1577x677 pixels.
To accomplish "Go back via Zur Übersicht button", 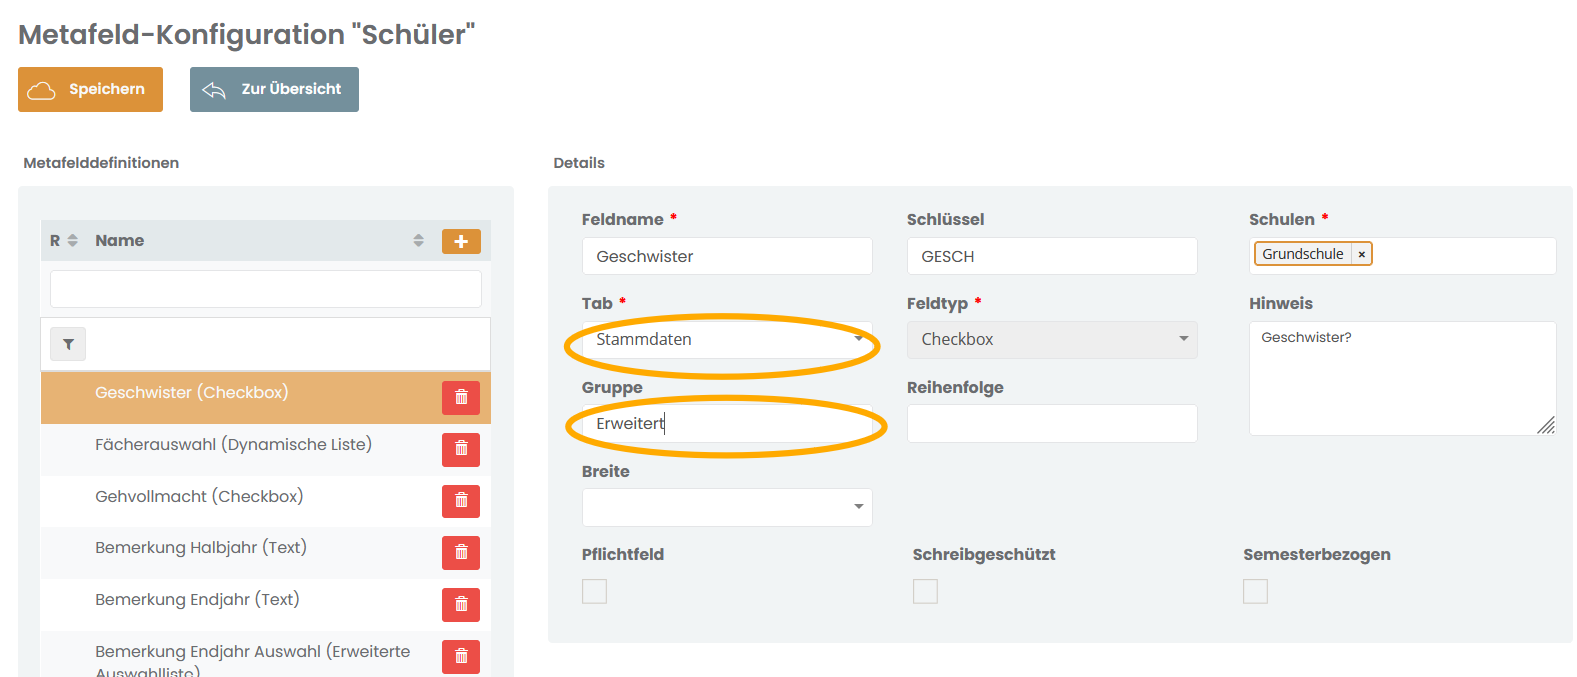I will tap(274, 89).
